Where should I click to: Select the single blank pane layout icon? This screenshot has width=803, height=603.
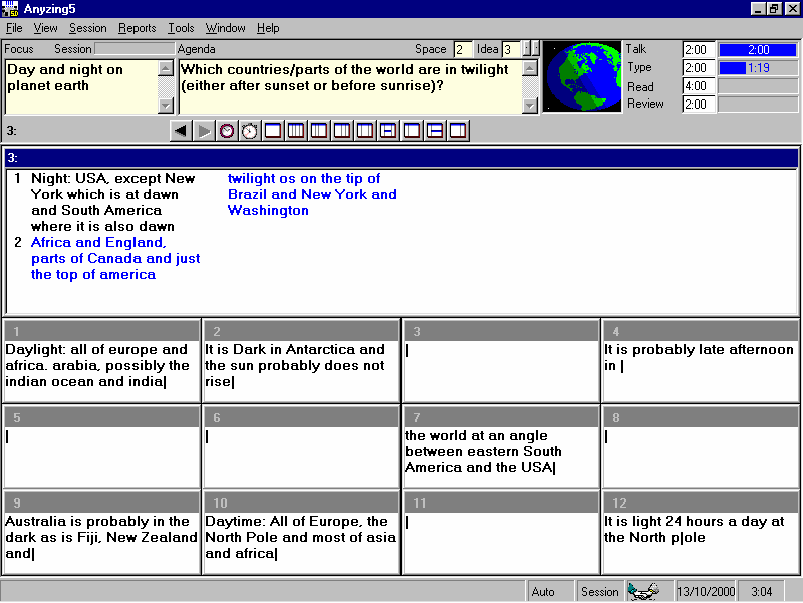pos(273,131)
